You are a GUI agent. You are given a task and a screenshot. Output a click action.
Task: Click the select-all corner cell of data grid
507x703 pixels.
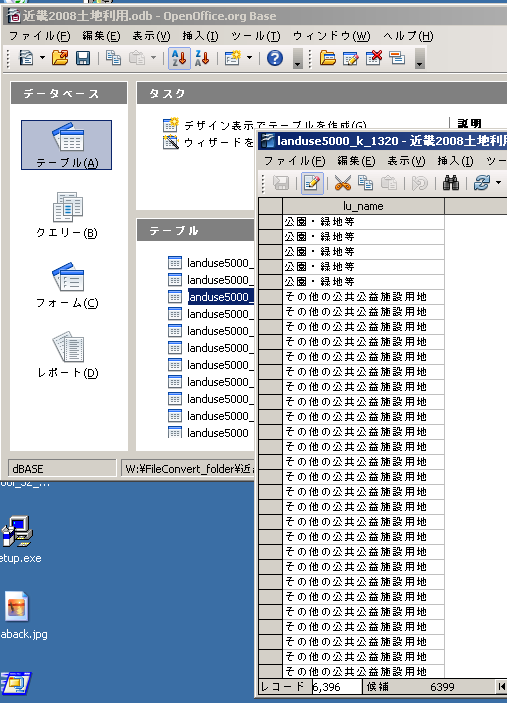tap(270, 206)
